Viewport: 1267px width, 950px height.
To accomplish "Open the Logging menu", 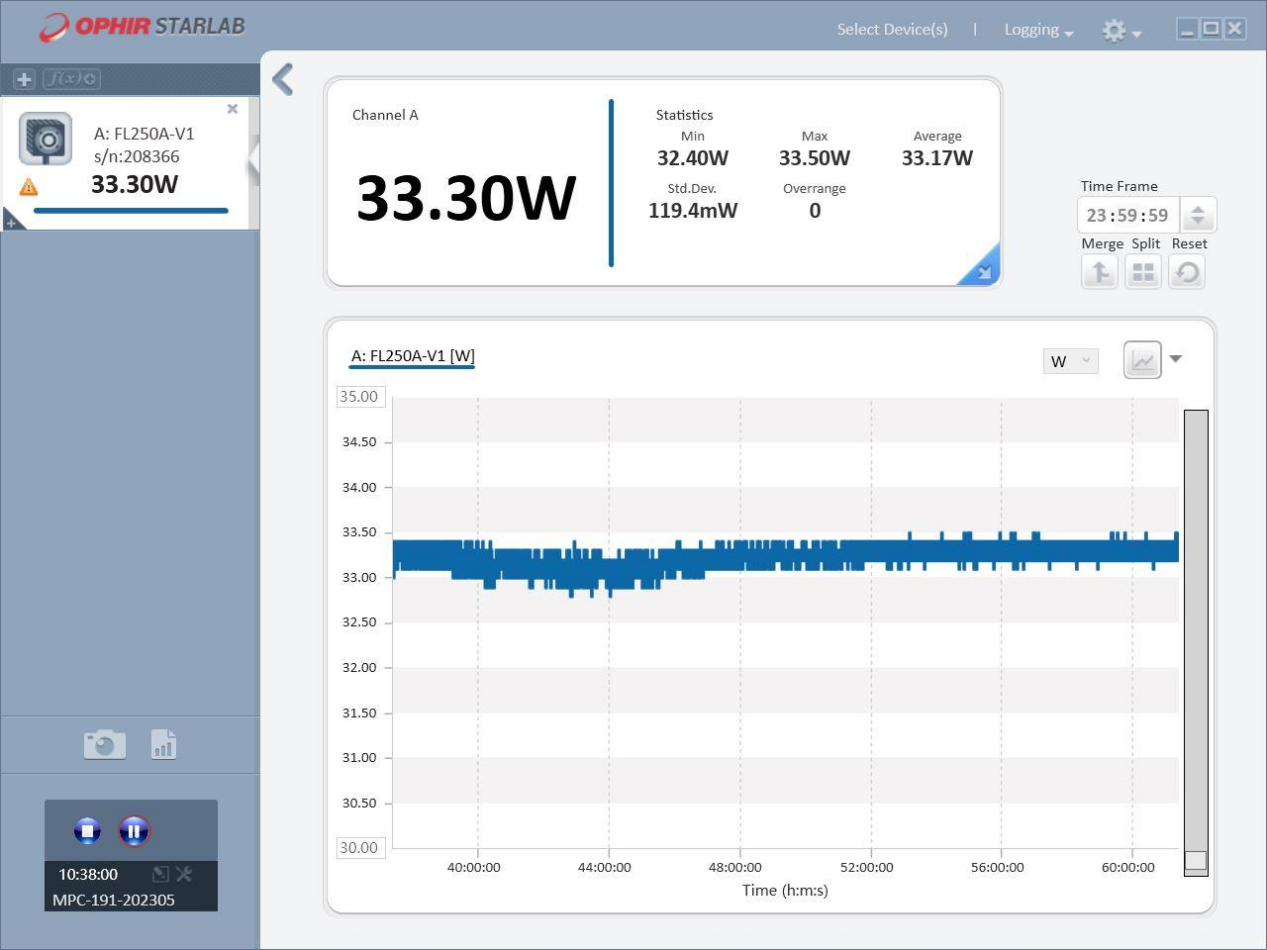I will pos(1038,30).
